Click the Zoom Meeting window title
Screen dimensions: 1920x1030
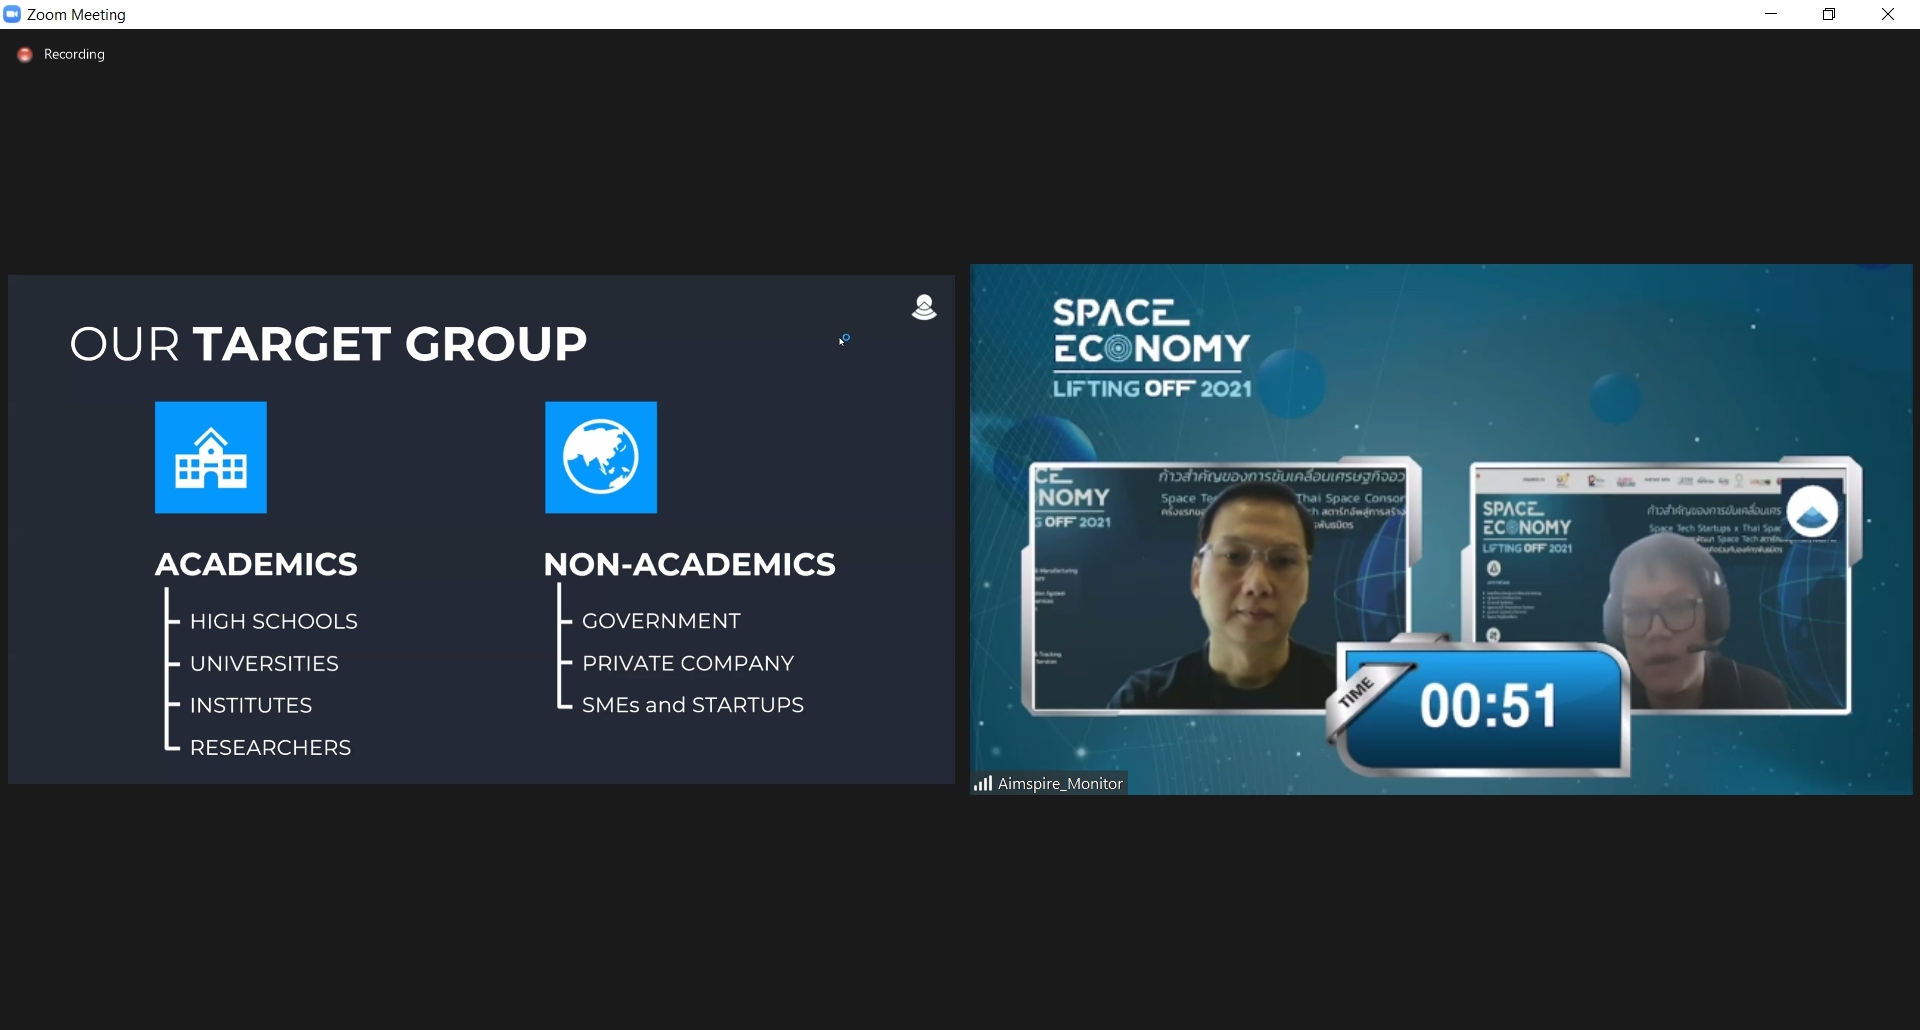(76, 14)
